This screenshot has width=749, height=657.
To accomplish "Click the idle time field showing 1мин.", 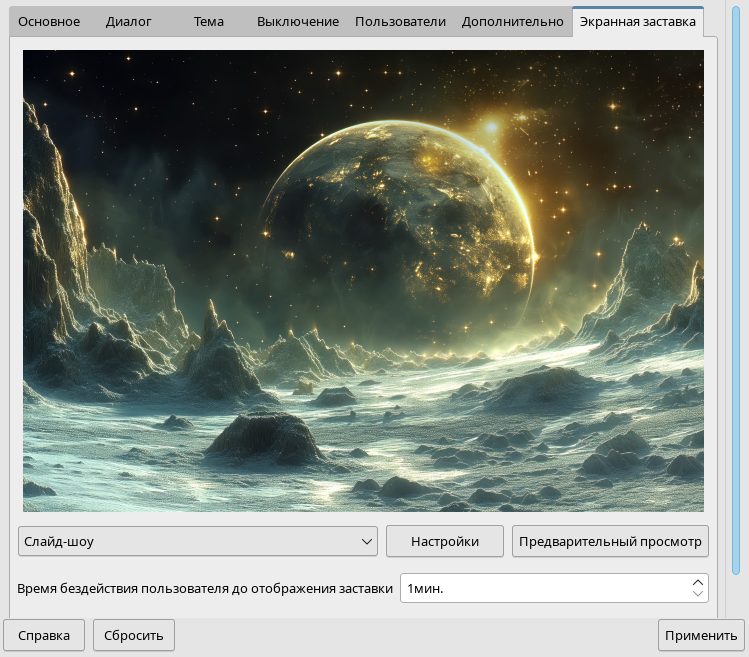I will tap(540, 589).
